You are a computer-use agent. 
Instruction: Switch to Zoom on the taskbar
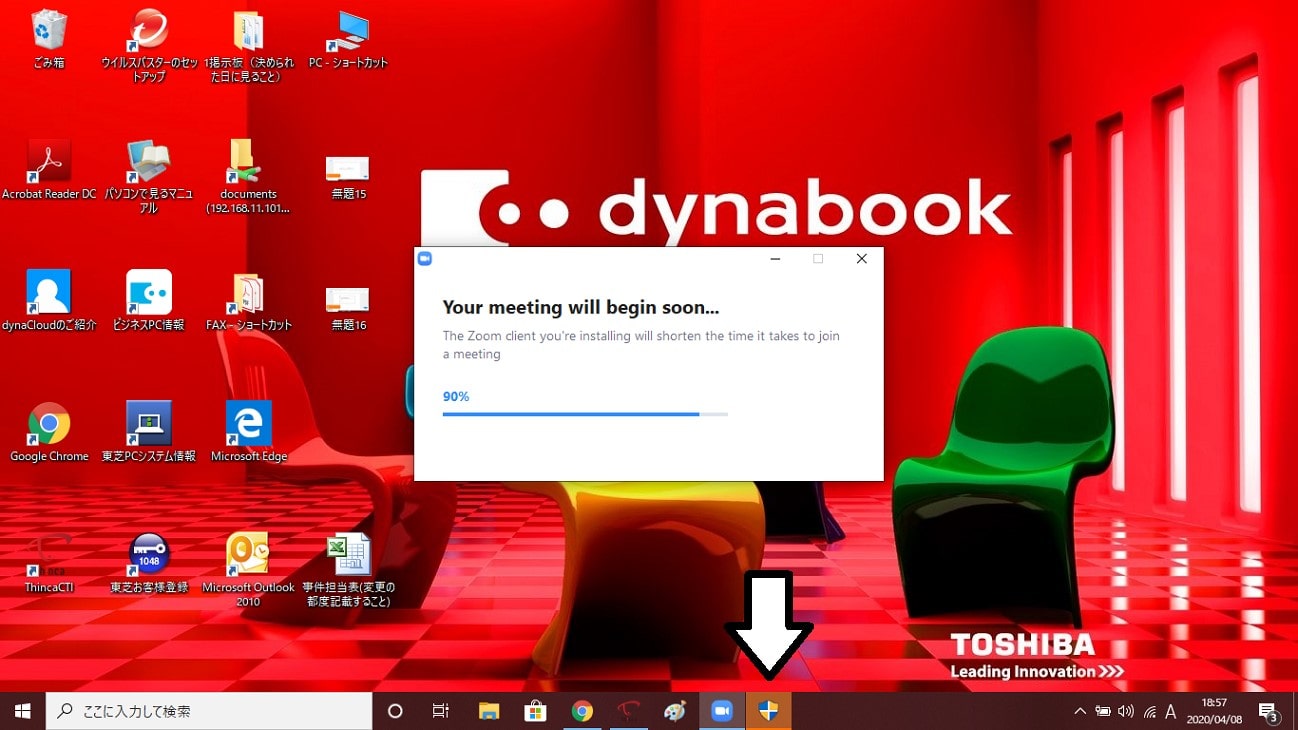[x=721, y=711]
